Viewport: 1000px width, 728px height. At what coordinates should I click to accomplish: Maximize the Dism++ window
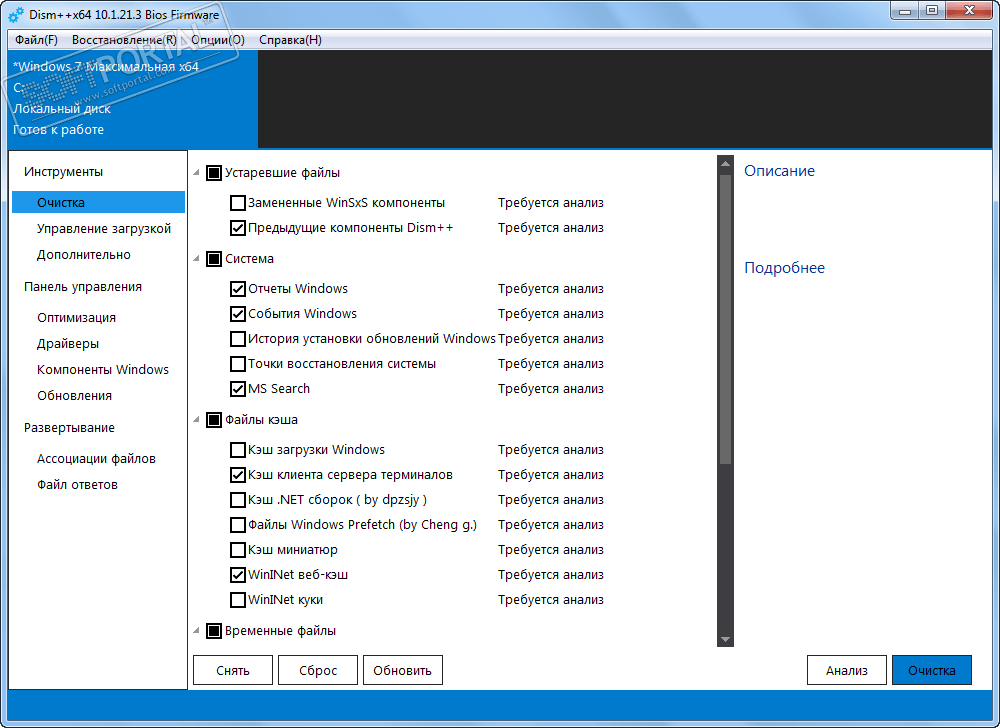932,11
